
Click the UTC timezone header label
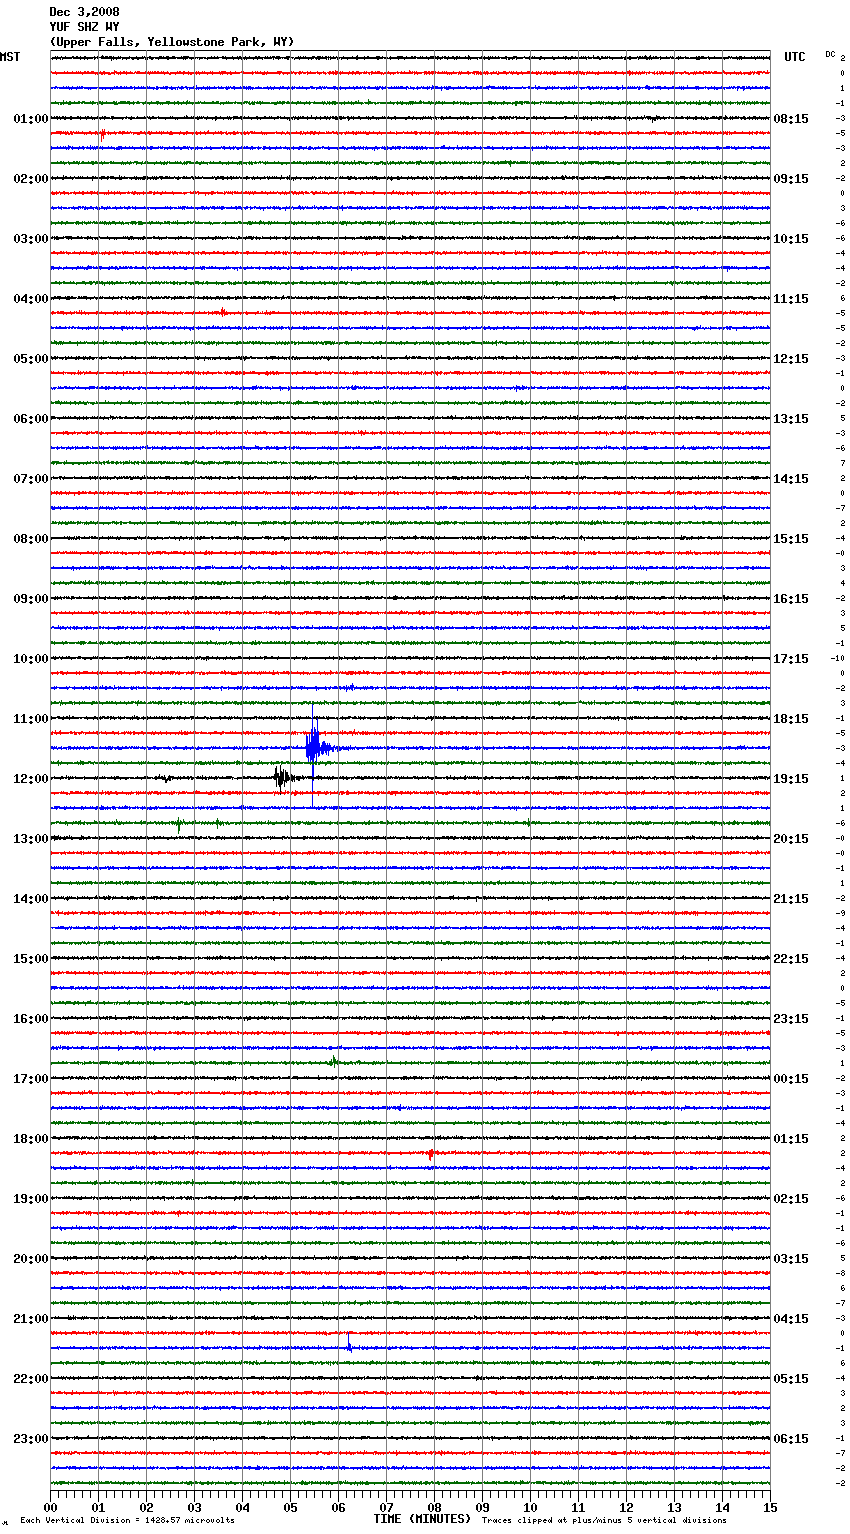794,57
